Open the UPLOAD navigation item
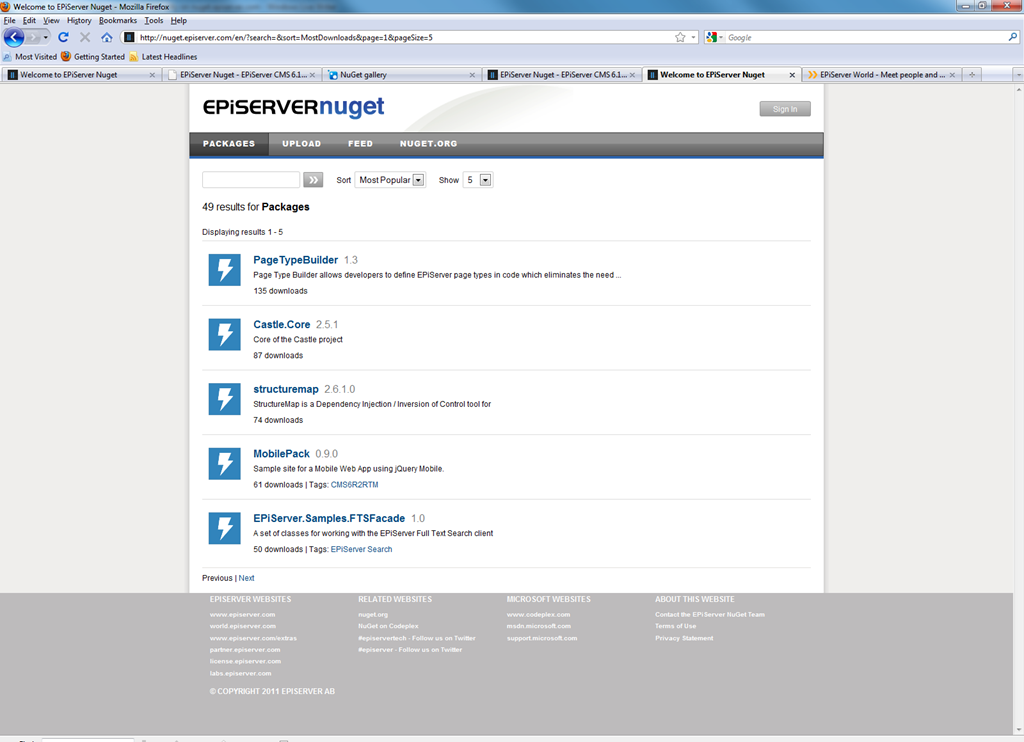The image size is (1024, 742). point(301,144)
